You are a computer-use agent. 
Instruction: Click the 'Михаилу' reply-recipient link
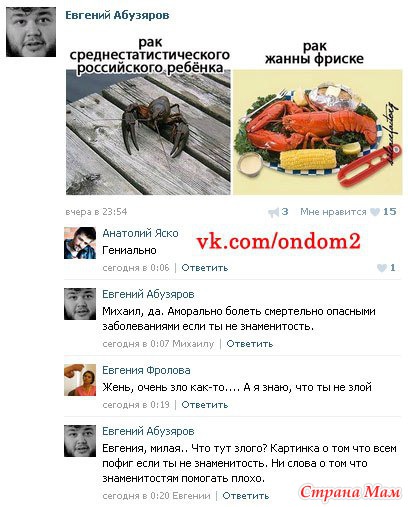coord(193,344)
